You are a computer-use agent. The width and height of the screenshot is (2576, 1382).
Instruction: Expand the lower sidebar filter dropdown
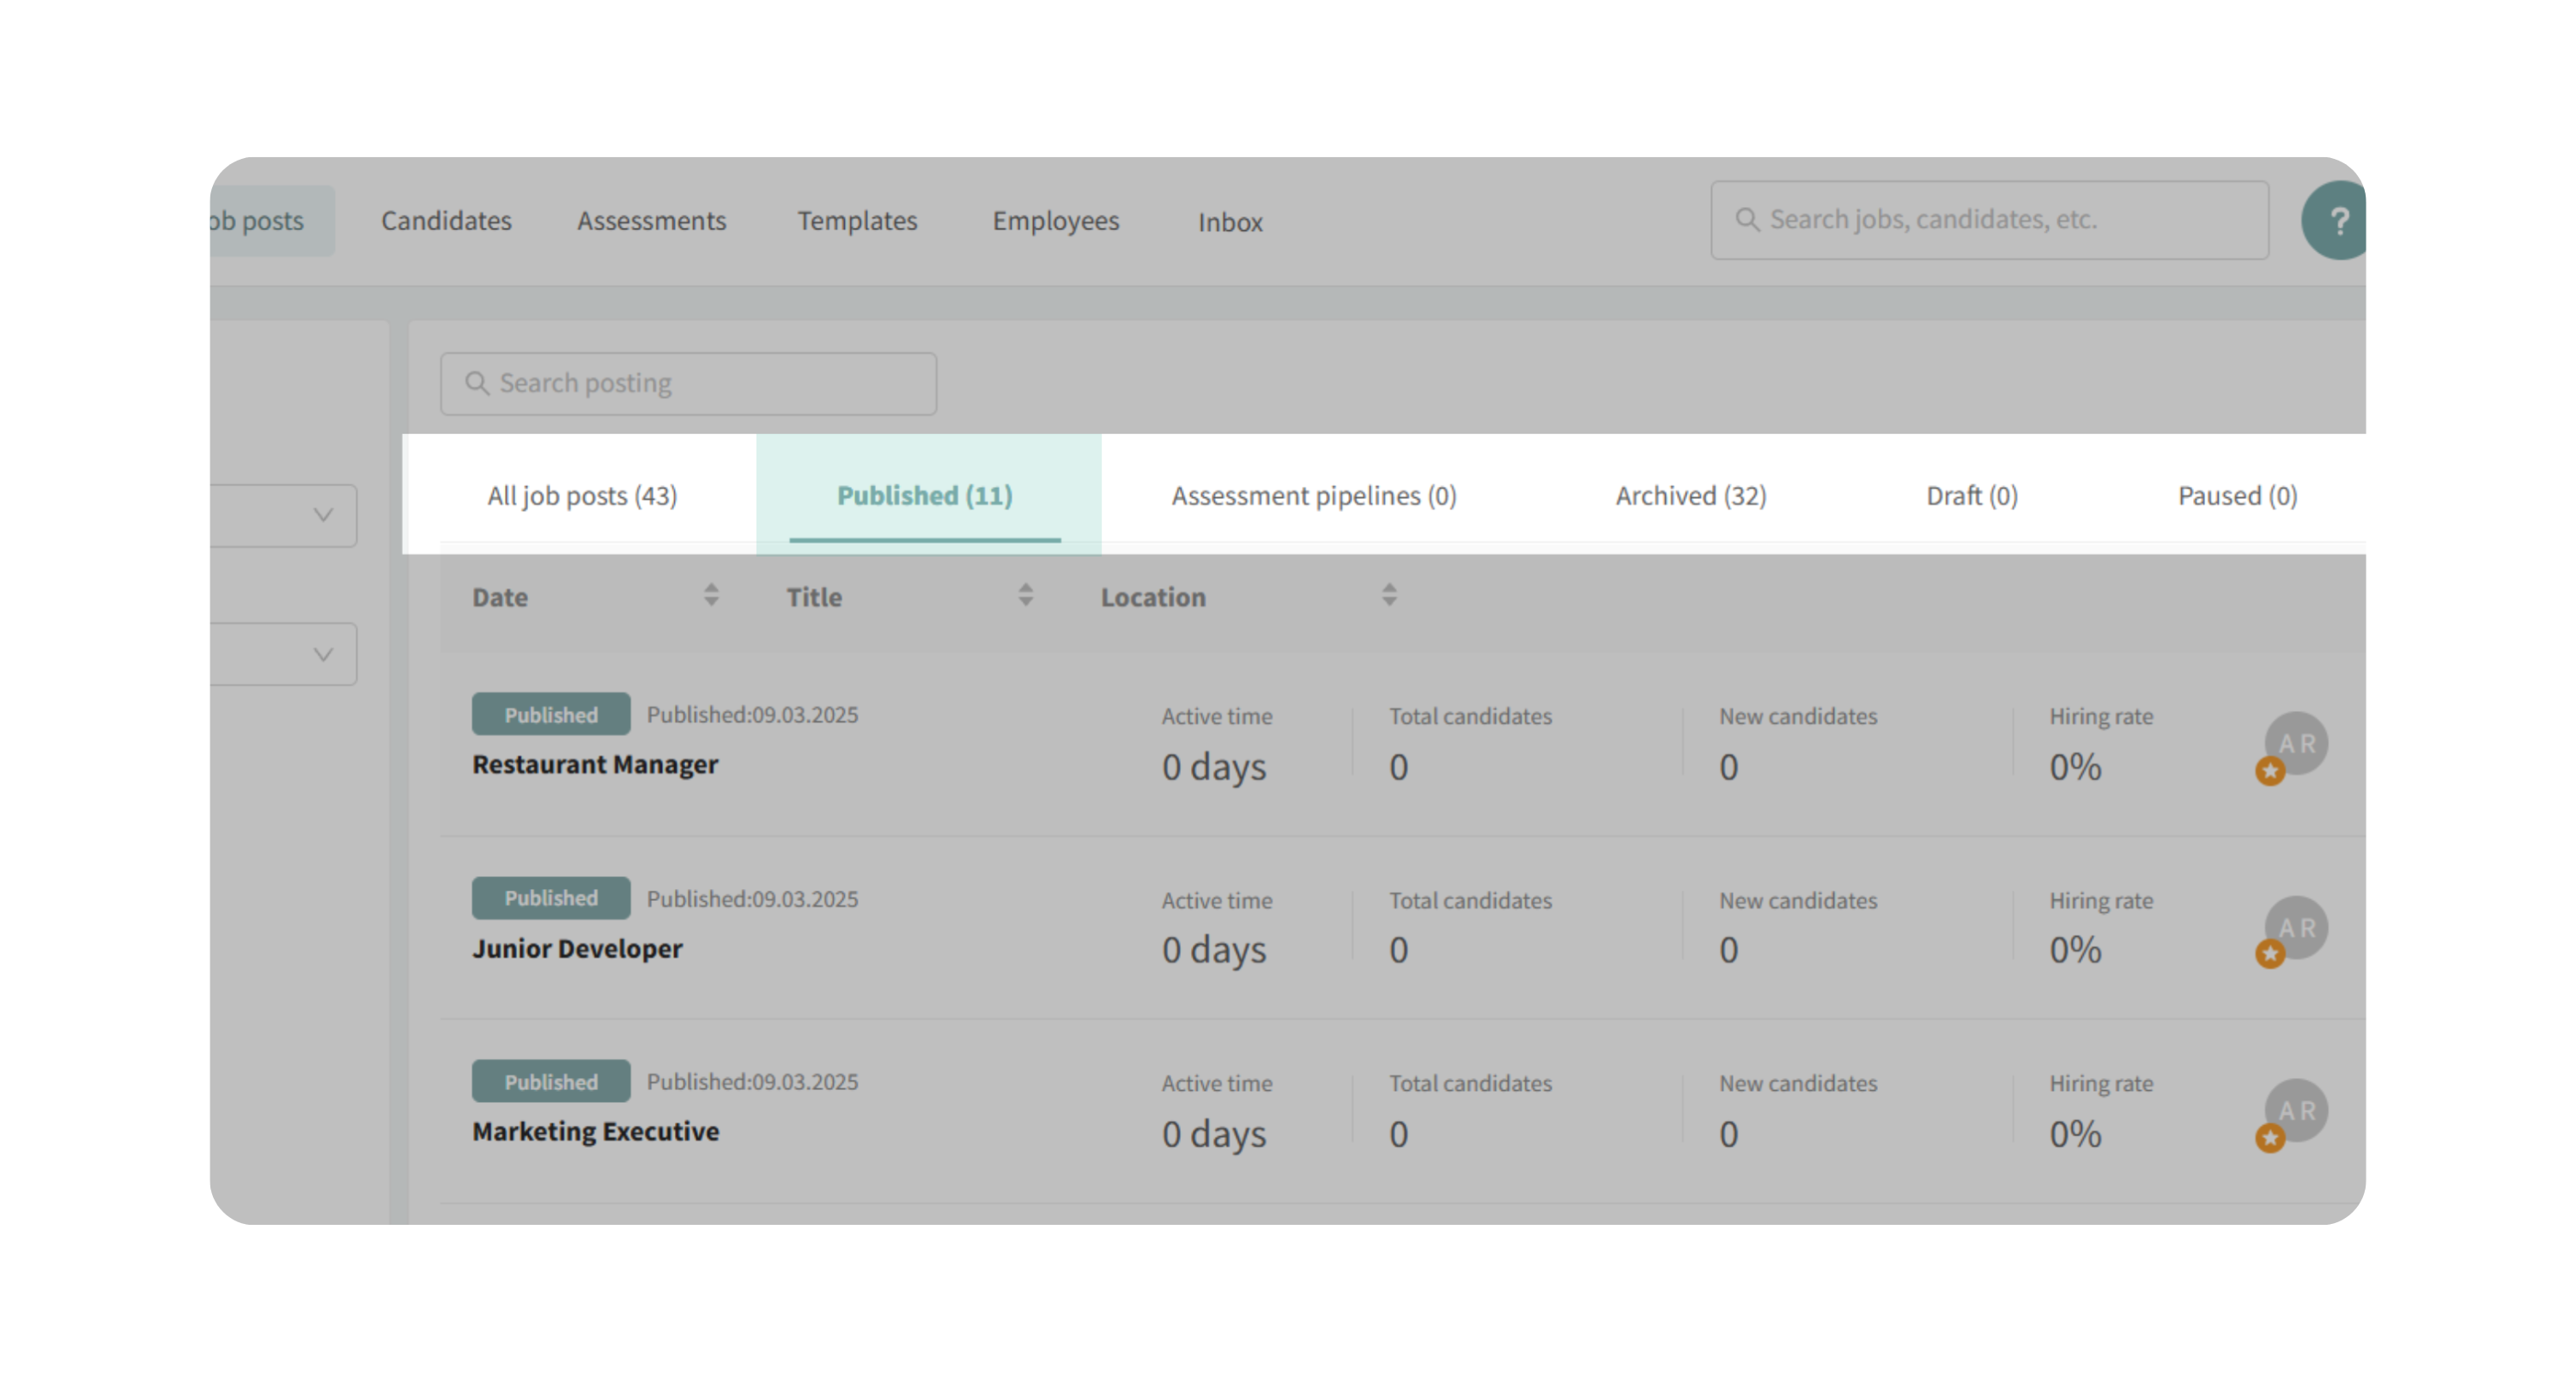[x=322, y=655]
